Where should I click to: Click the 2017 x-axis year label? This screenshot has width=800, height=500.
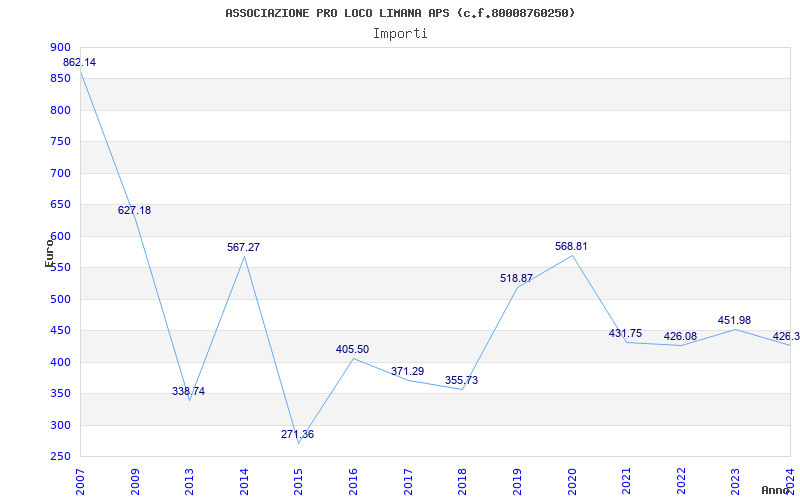[x=408, y=482]
